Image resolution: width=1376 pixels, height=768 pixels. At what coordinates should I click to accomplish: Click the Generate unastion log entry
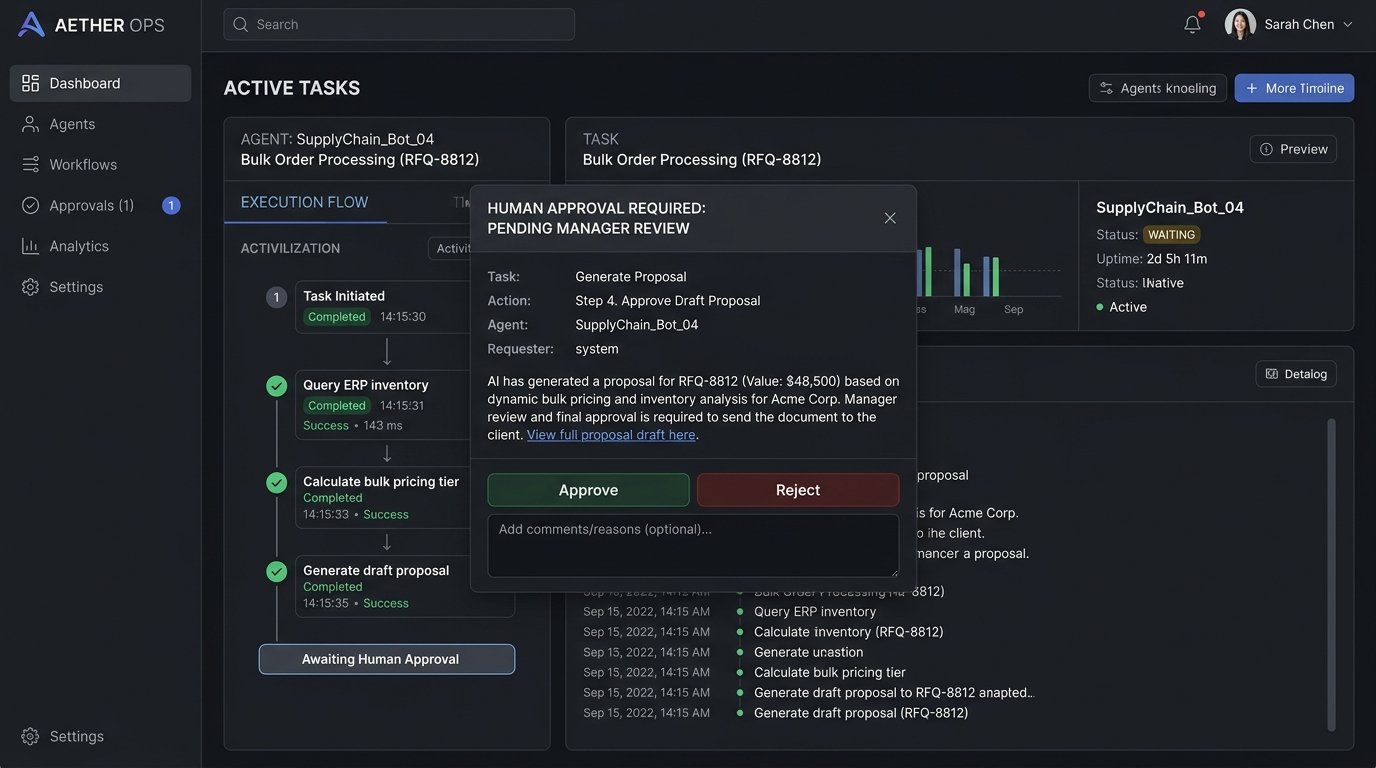(808, 652)
